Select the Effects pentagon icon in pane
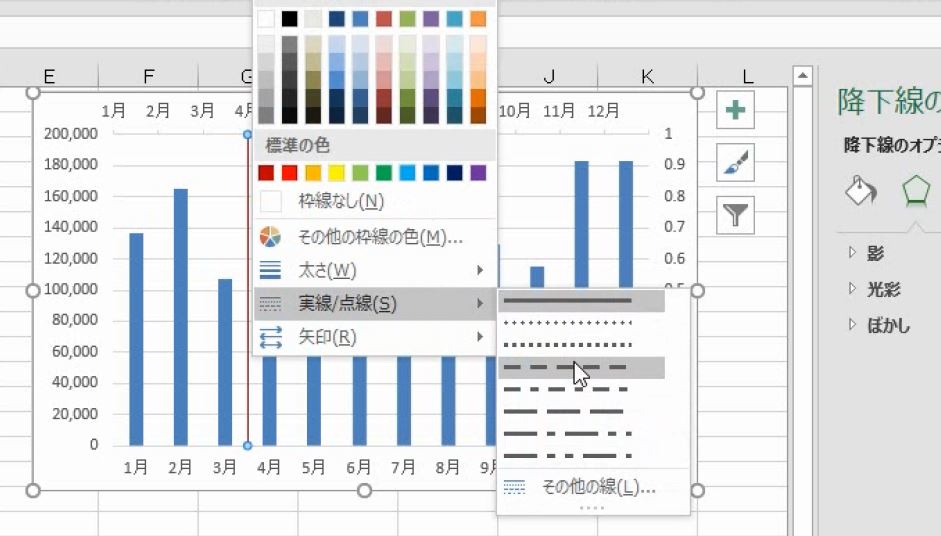Image resolution: width=941 pixels, height=536 pixels. [916, 191]
